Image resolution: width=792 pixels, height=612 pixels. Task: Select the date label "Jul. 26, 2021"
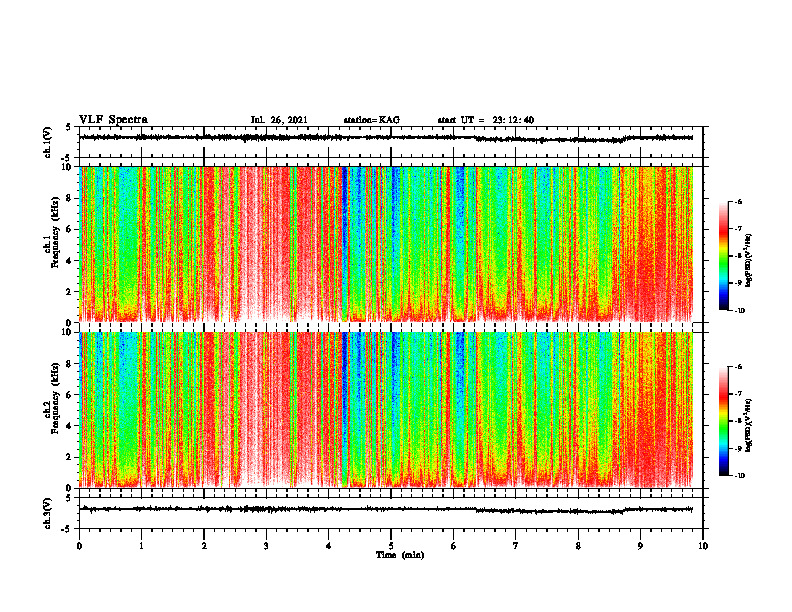coord(279,120)
